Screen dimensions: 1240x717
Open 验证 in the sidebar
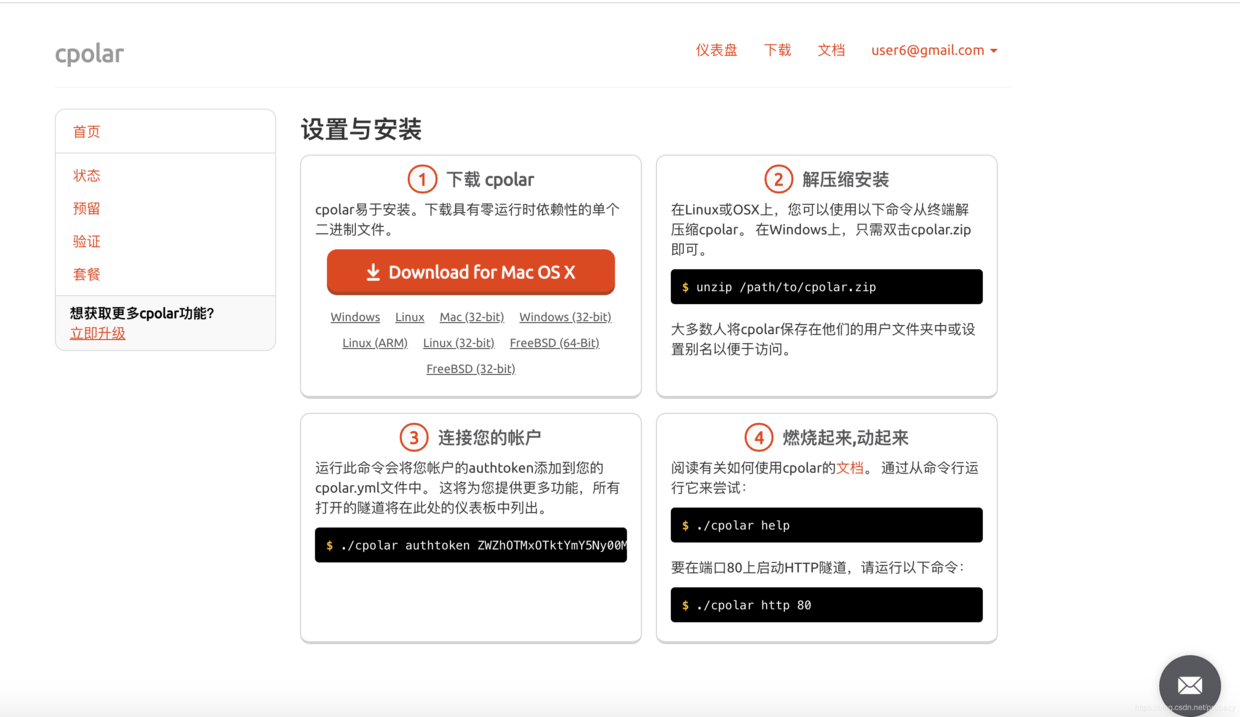point(86,241)
